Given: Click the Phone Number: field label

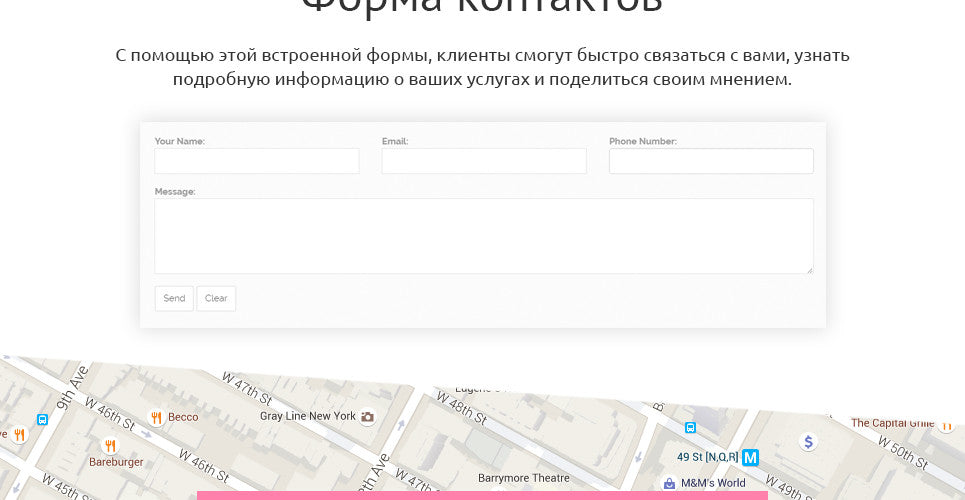Looking at the screenshot, I should click(x=643, y=141).
